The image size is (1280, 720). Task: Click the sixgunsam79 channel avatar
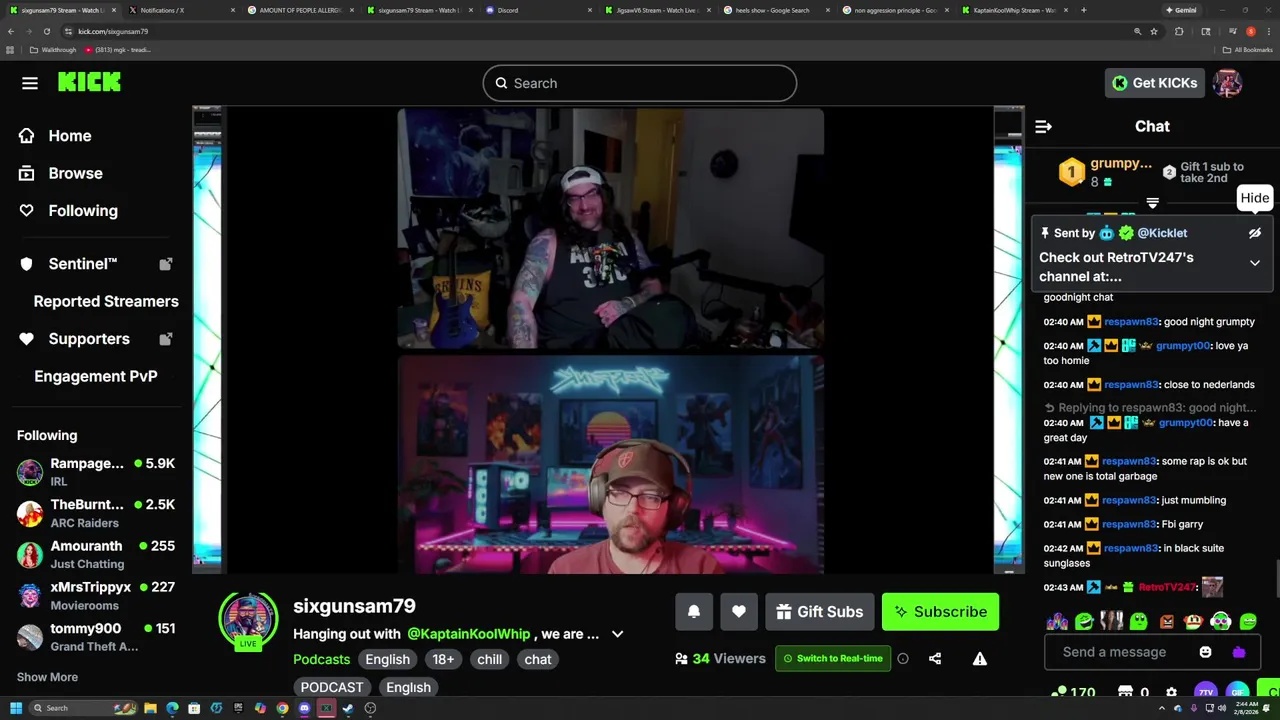[x=248, y=620]
